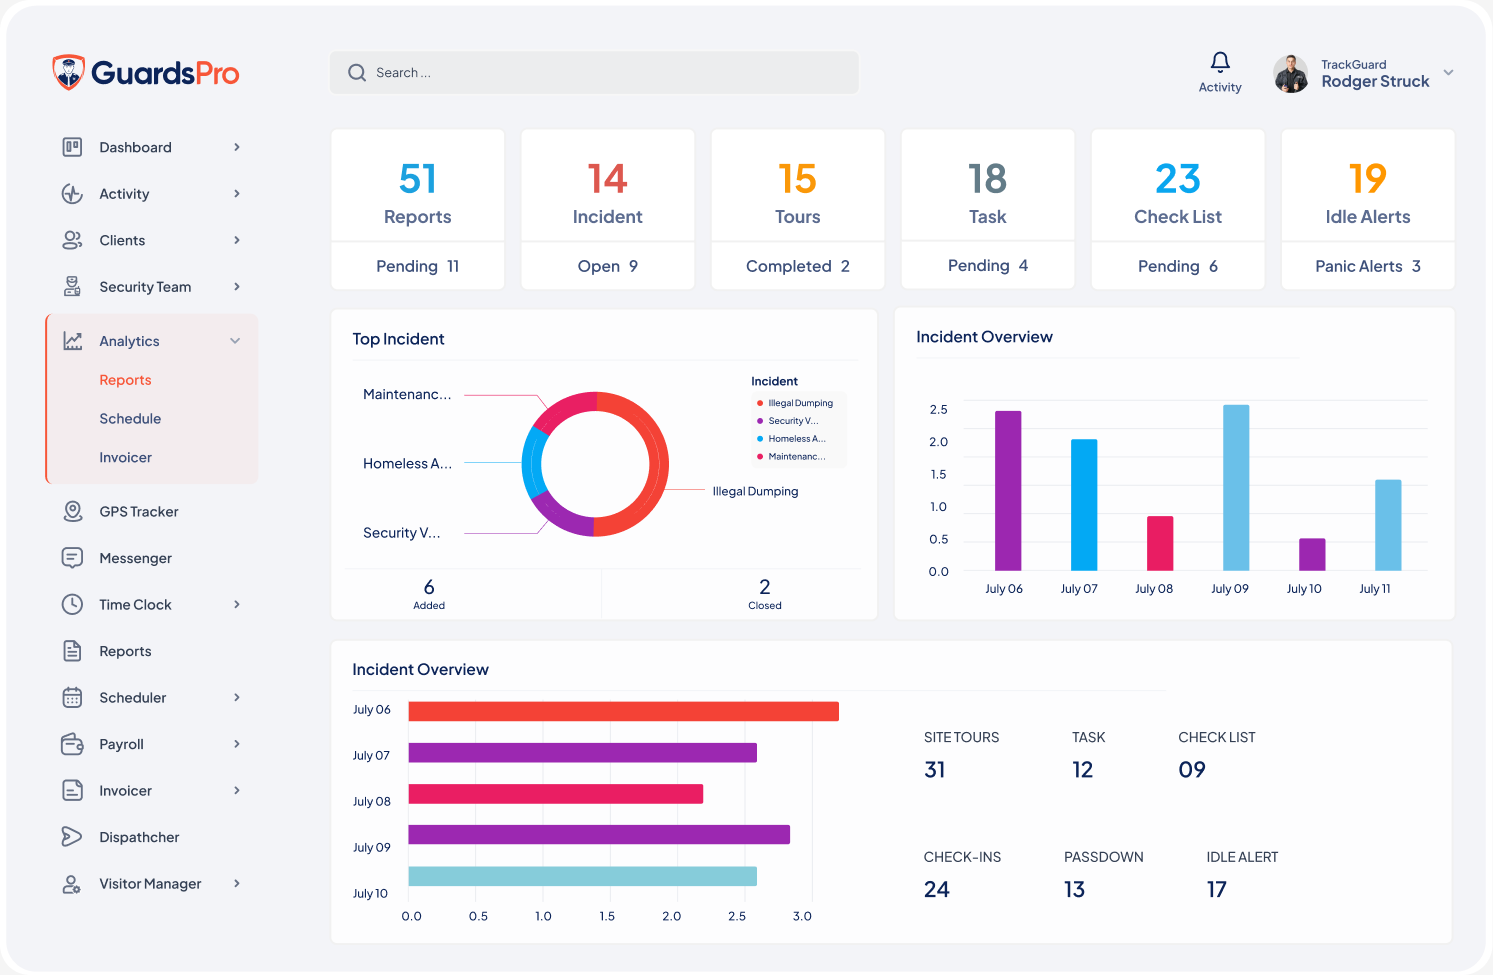Open the Rodger Struck profile dropdown
The width and height of the screenshot is (1493, 975).
coord(1448,73)
